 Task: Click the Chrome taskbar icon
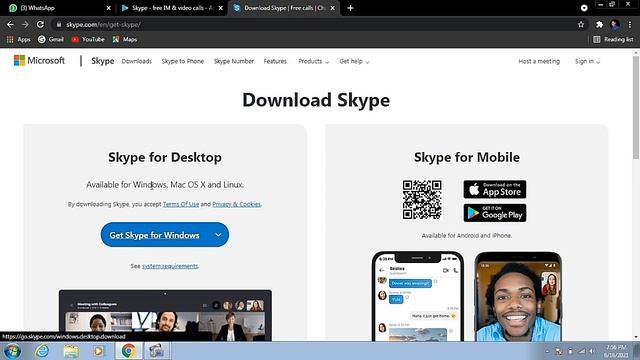tap(128, 351)
